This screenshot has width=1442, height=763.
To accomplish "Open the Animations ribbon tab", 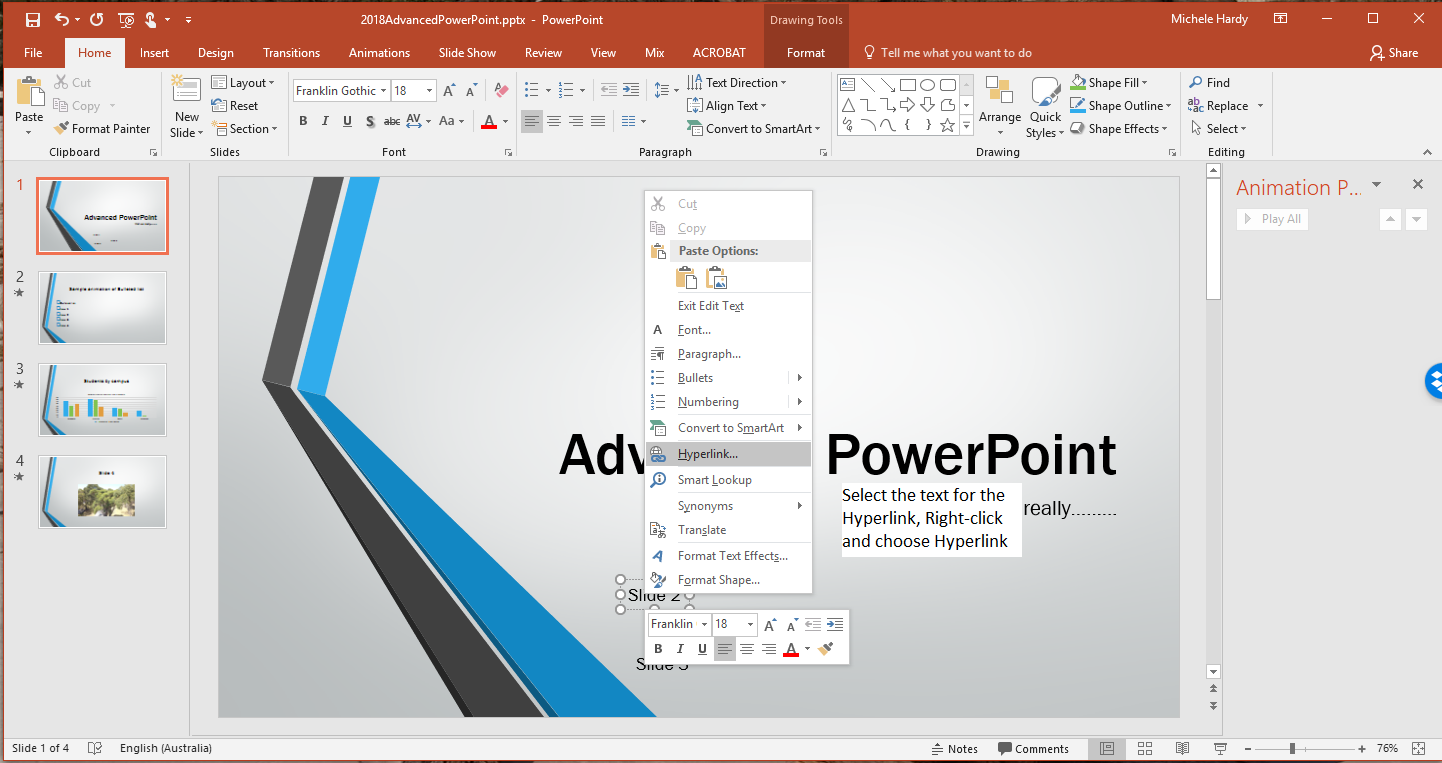I will (379, 53).
